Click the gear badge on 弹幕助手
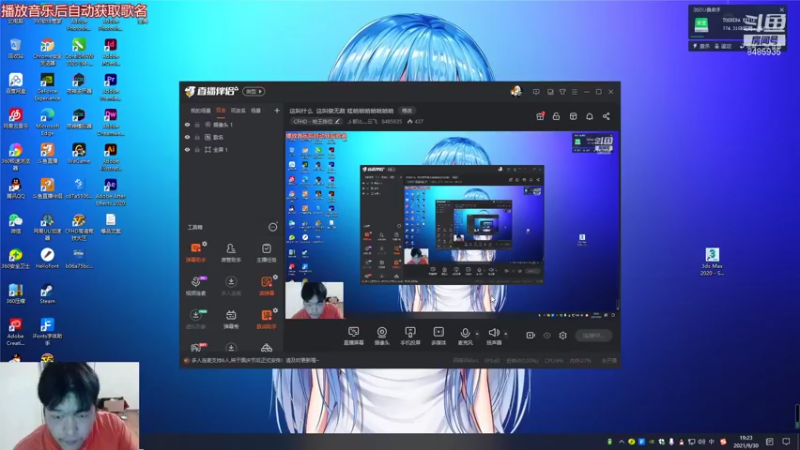This screenshot has height=450, width=800. [x=205, y=244]
